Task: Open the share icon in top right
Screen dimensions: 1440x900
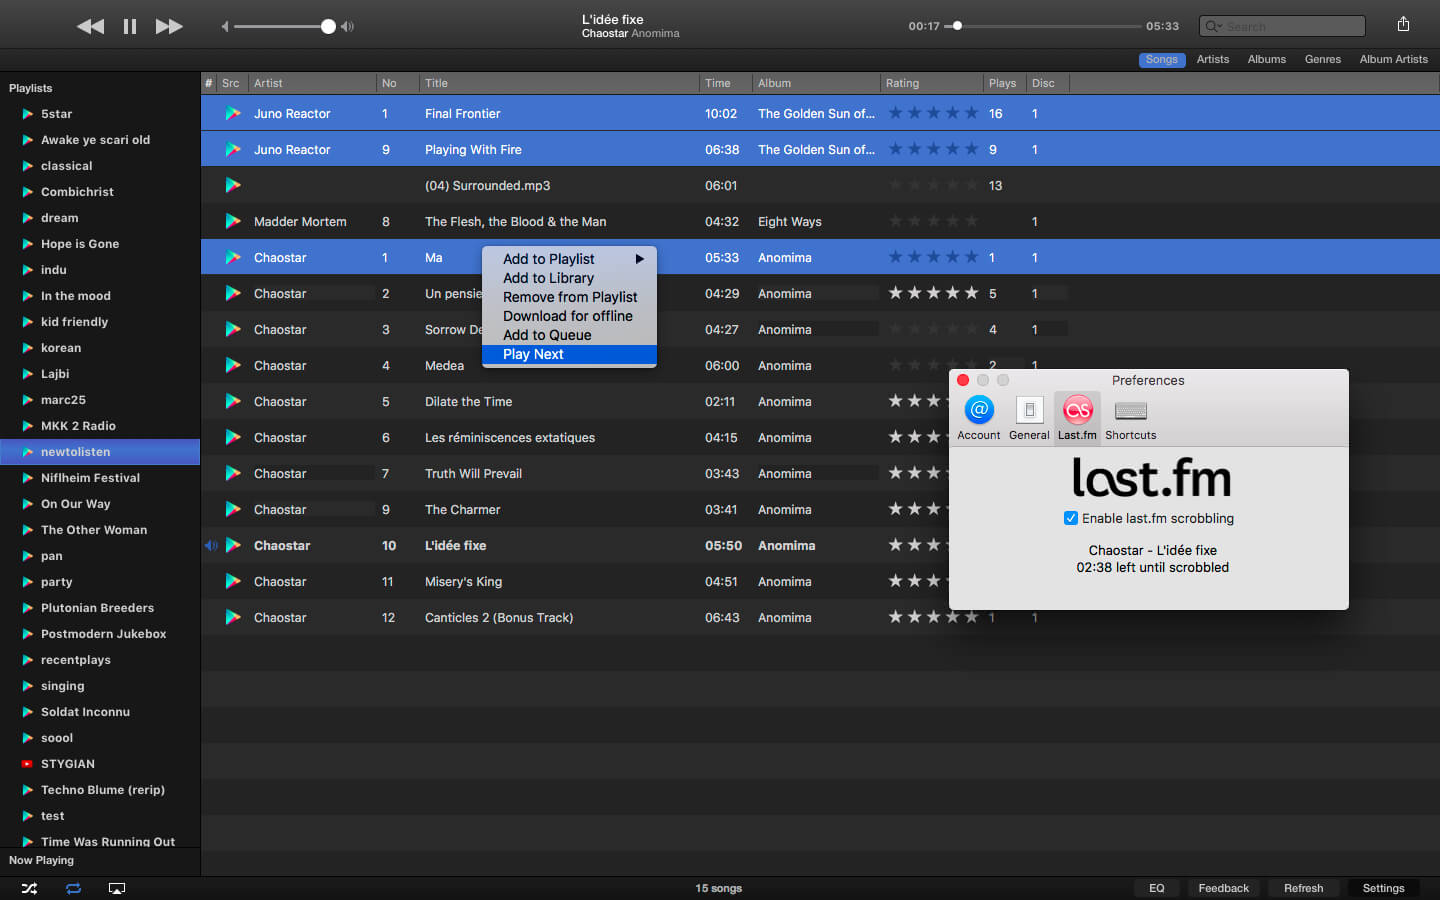Action: [1403, 25]
